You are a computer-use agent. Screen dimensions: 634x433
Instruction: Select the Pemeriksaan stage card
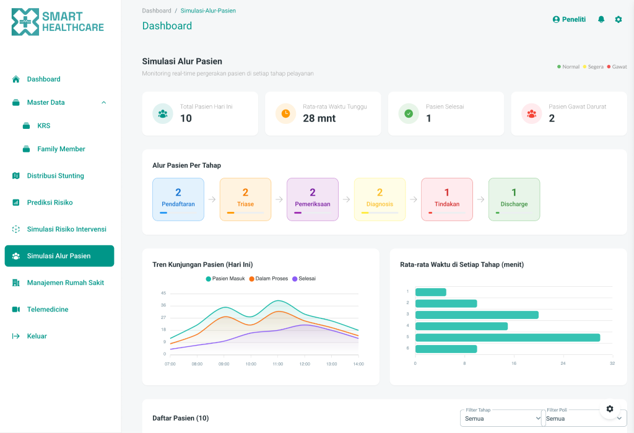point(313,199)
